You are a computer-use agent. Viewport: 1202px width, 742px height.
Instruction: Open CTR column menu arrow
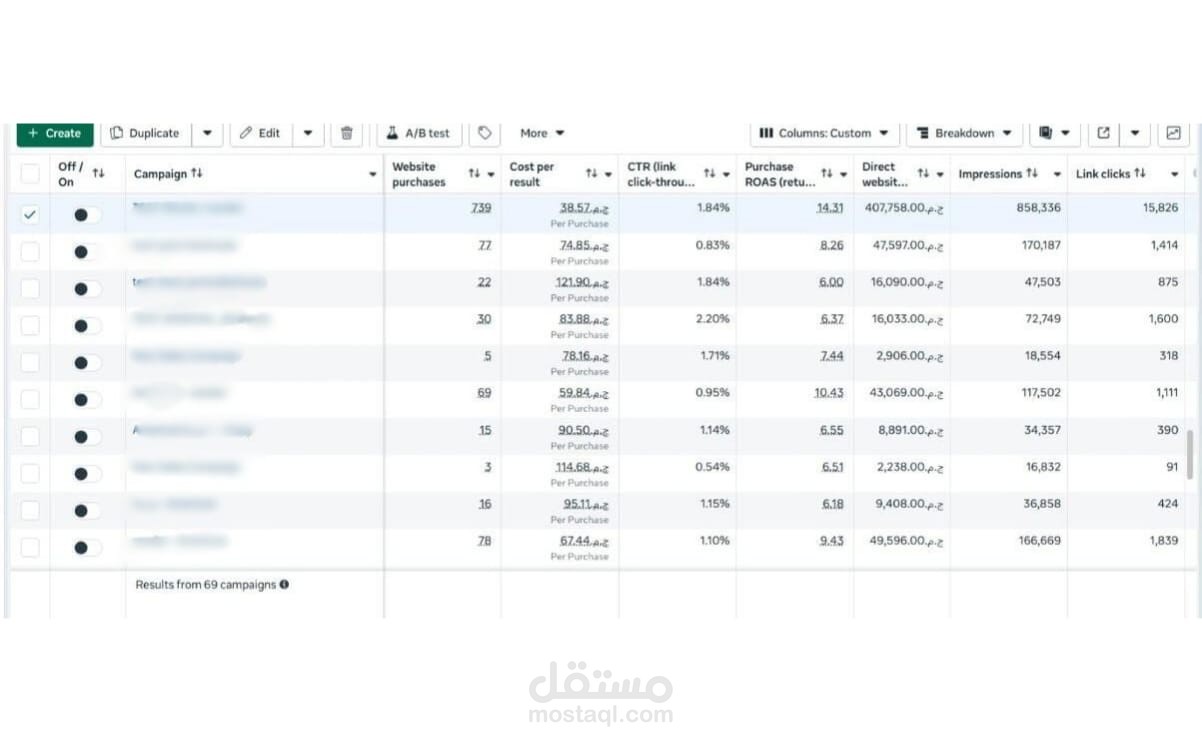(726, 175)
